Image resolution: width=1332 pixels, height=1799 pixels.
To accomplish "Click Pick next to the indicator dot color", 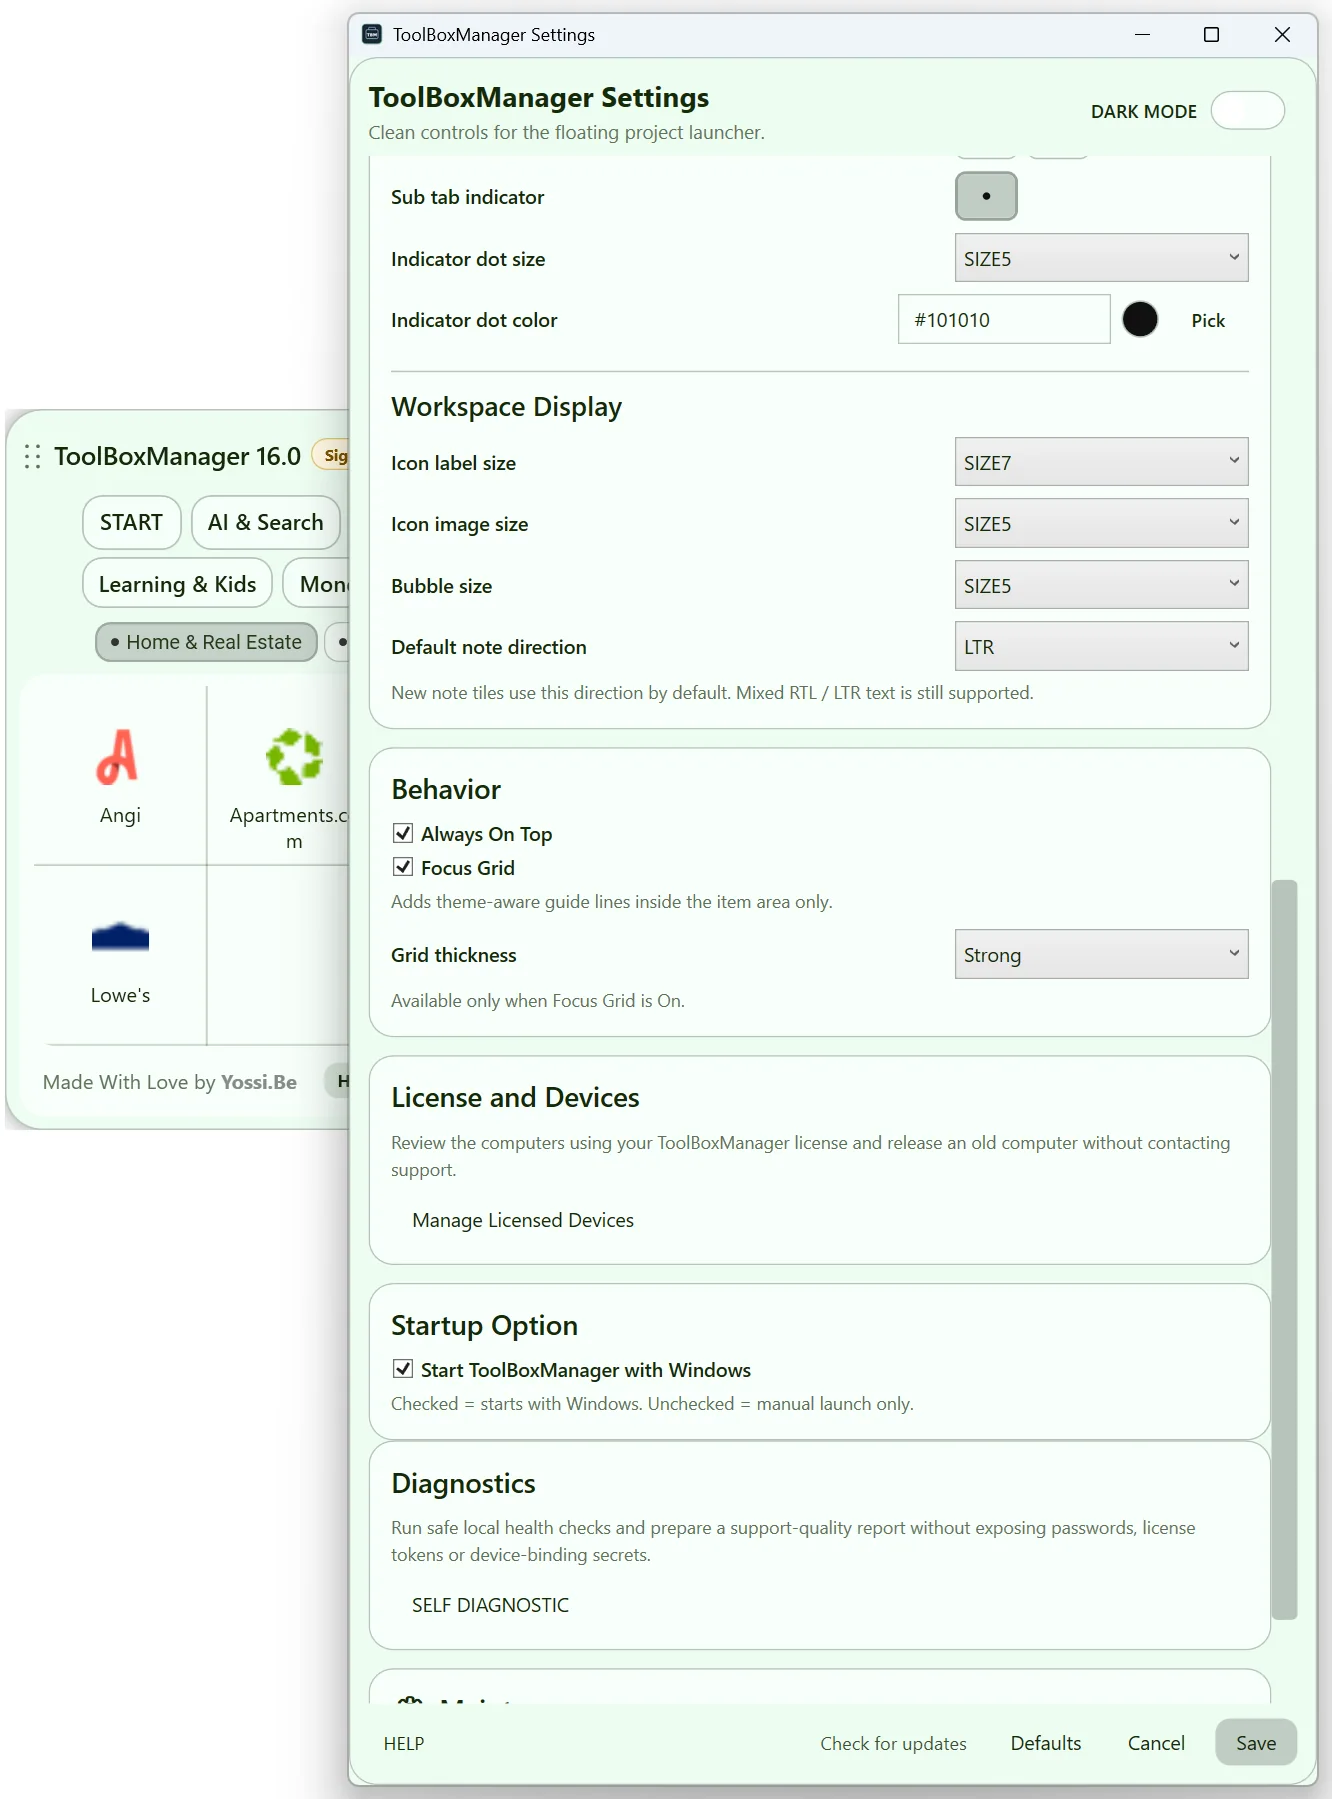I will tap(1208, 320).
